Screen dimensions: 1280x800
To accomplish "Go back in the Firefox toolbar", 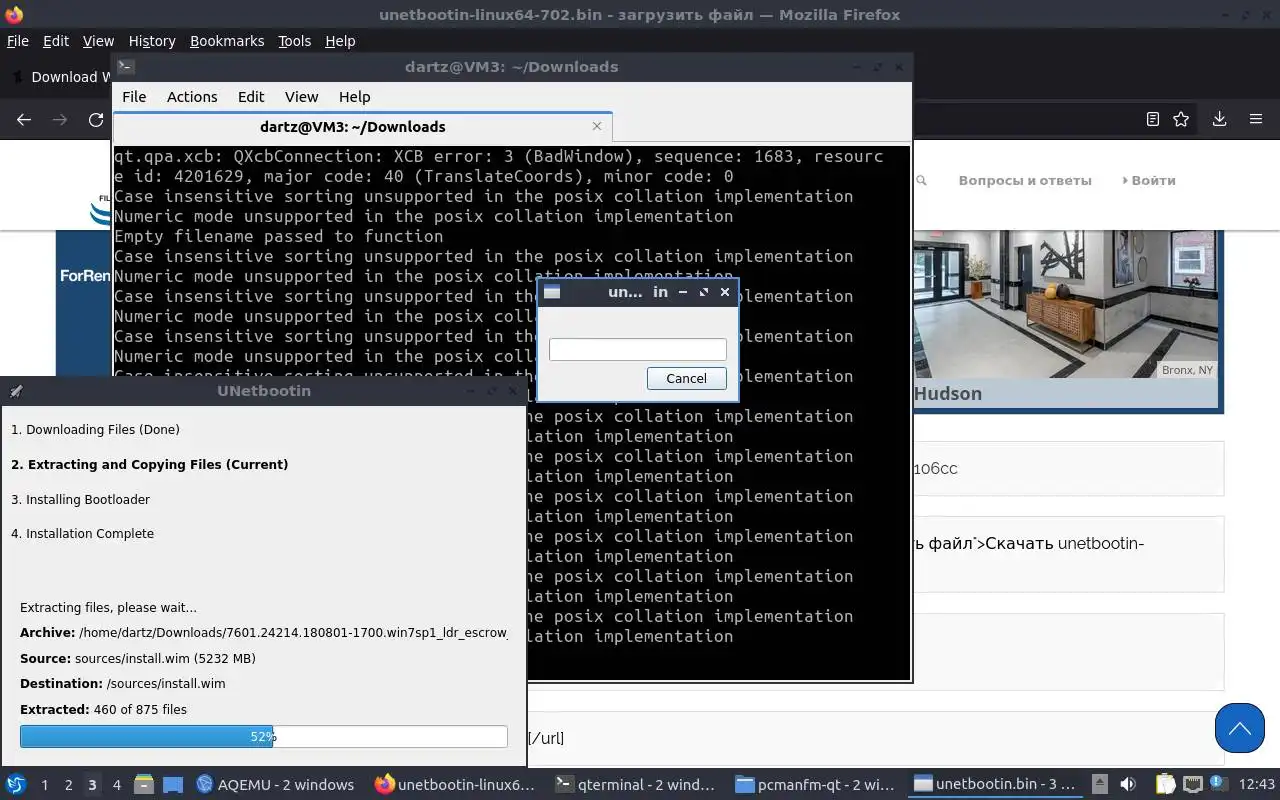I will pyautogui.click(x=24, y=119).
